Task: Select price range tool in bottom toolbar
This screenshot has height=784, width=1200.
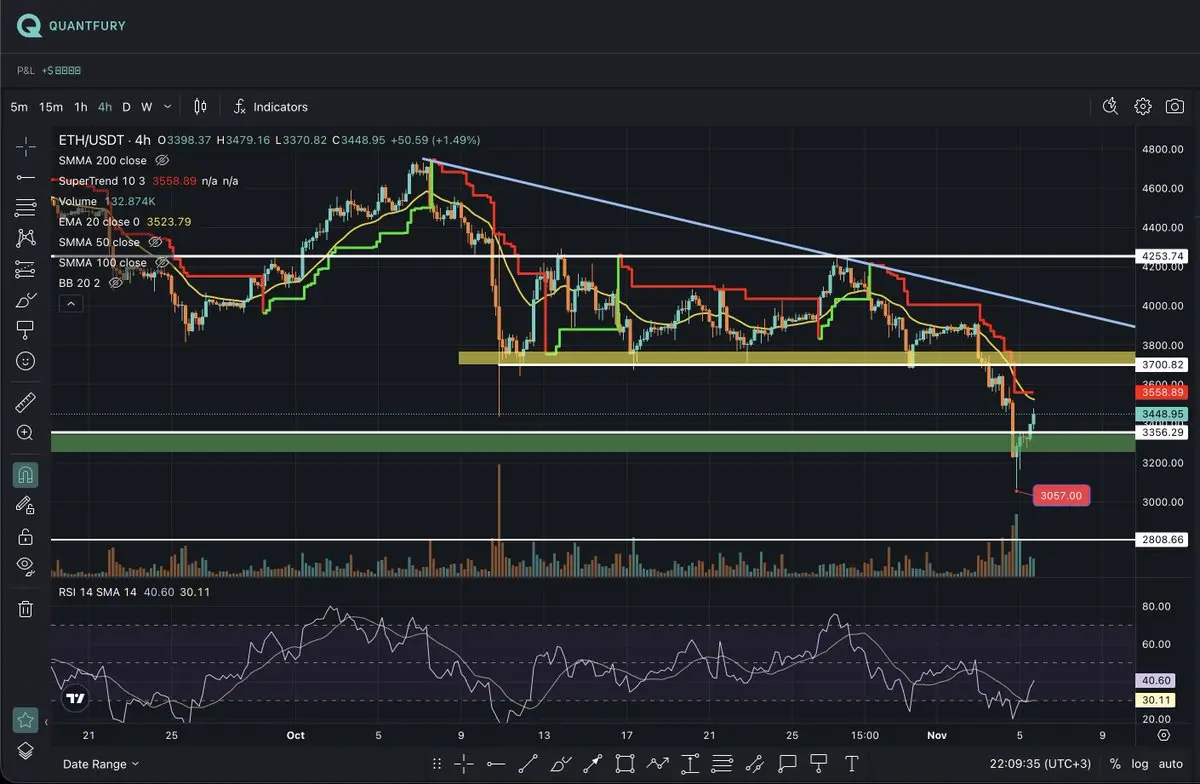Action: click(x=689, y=764)
